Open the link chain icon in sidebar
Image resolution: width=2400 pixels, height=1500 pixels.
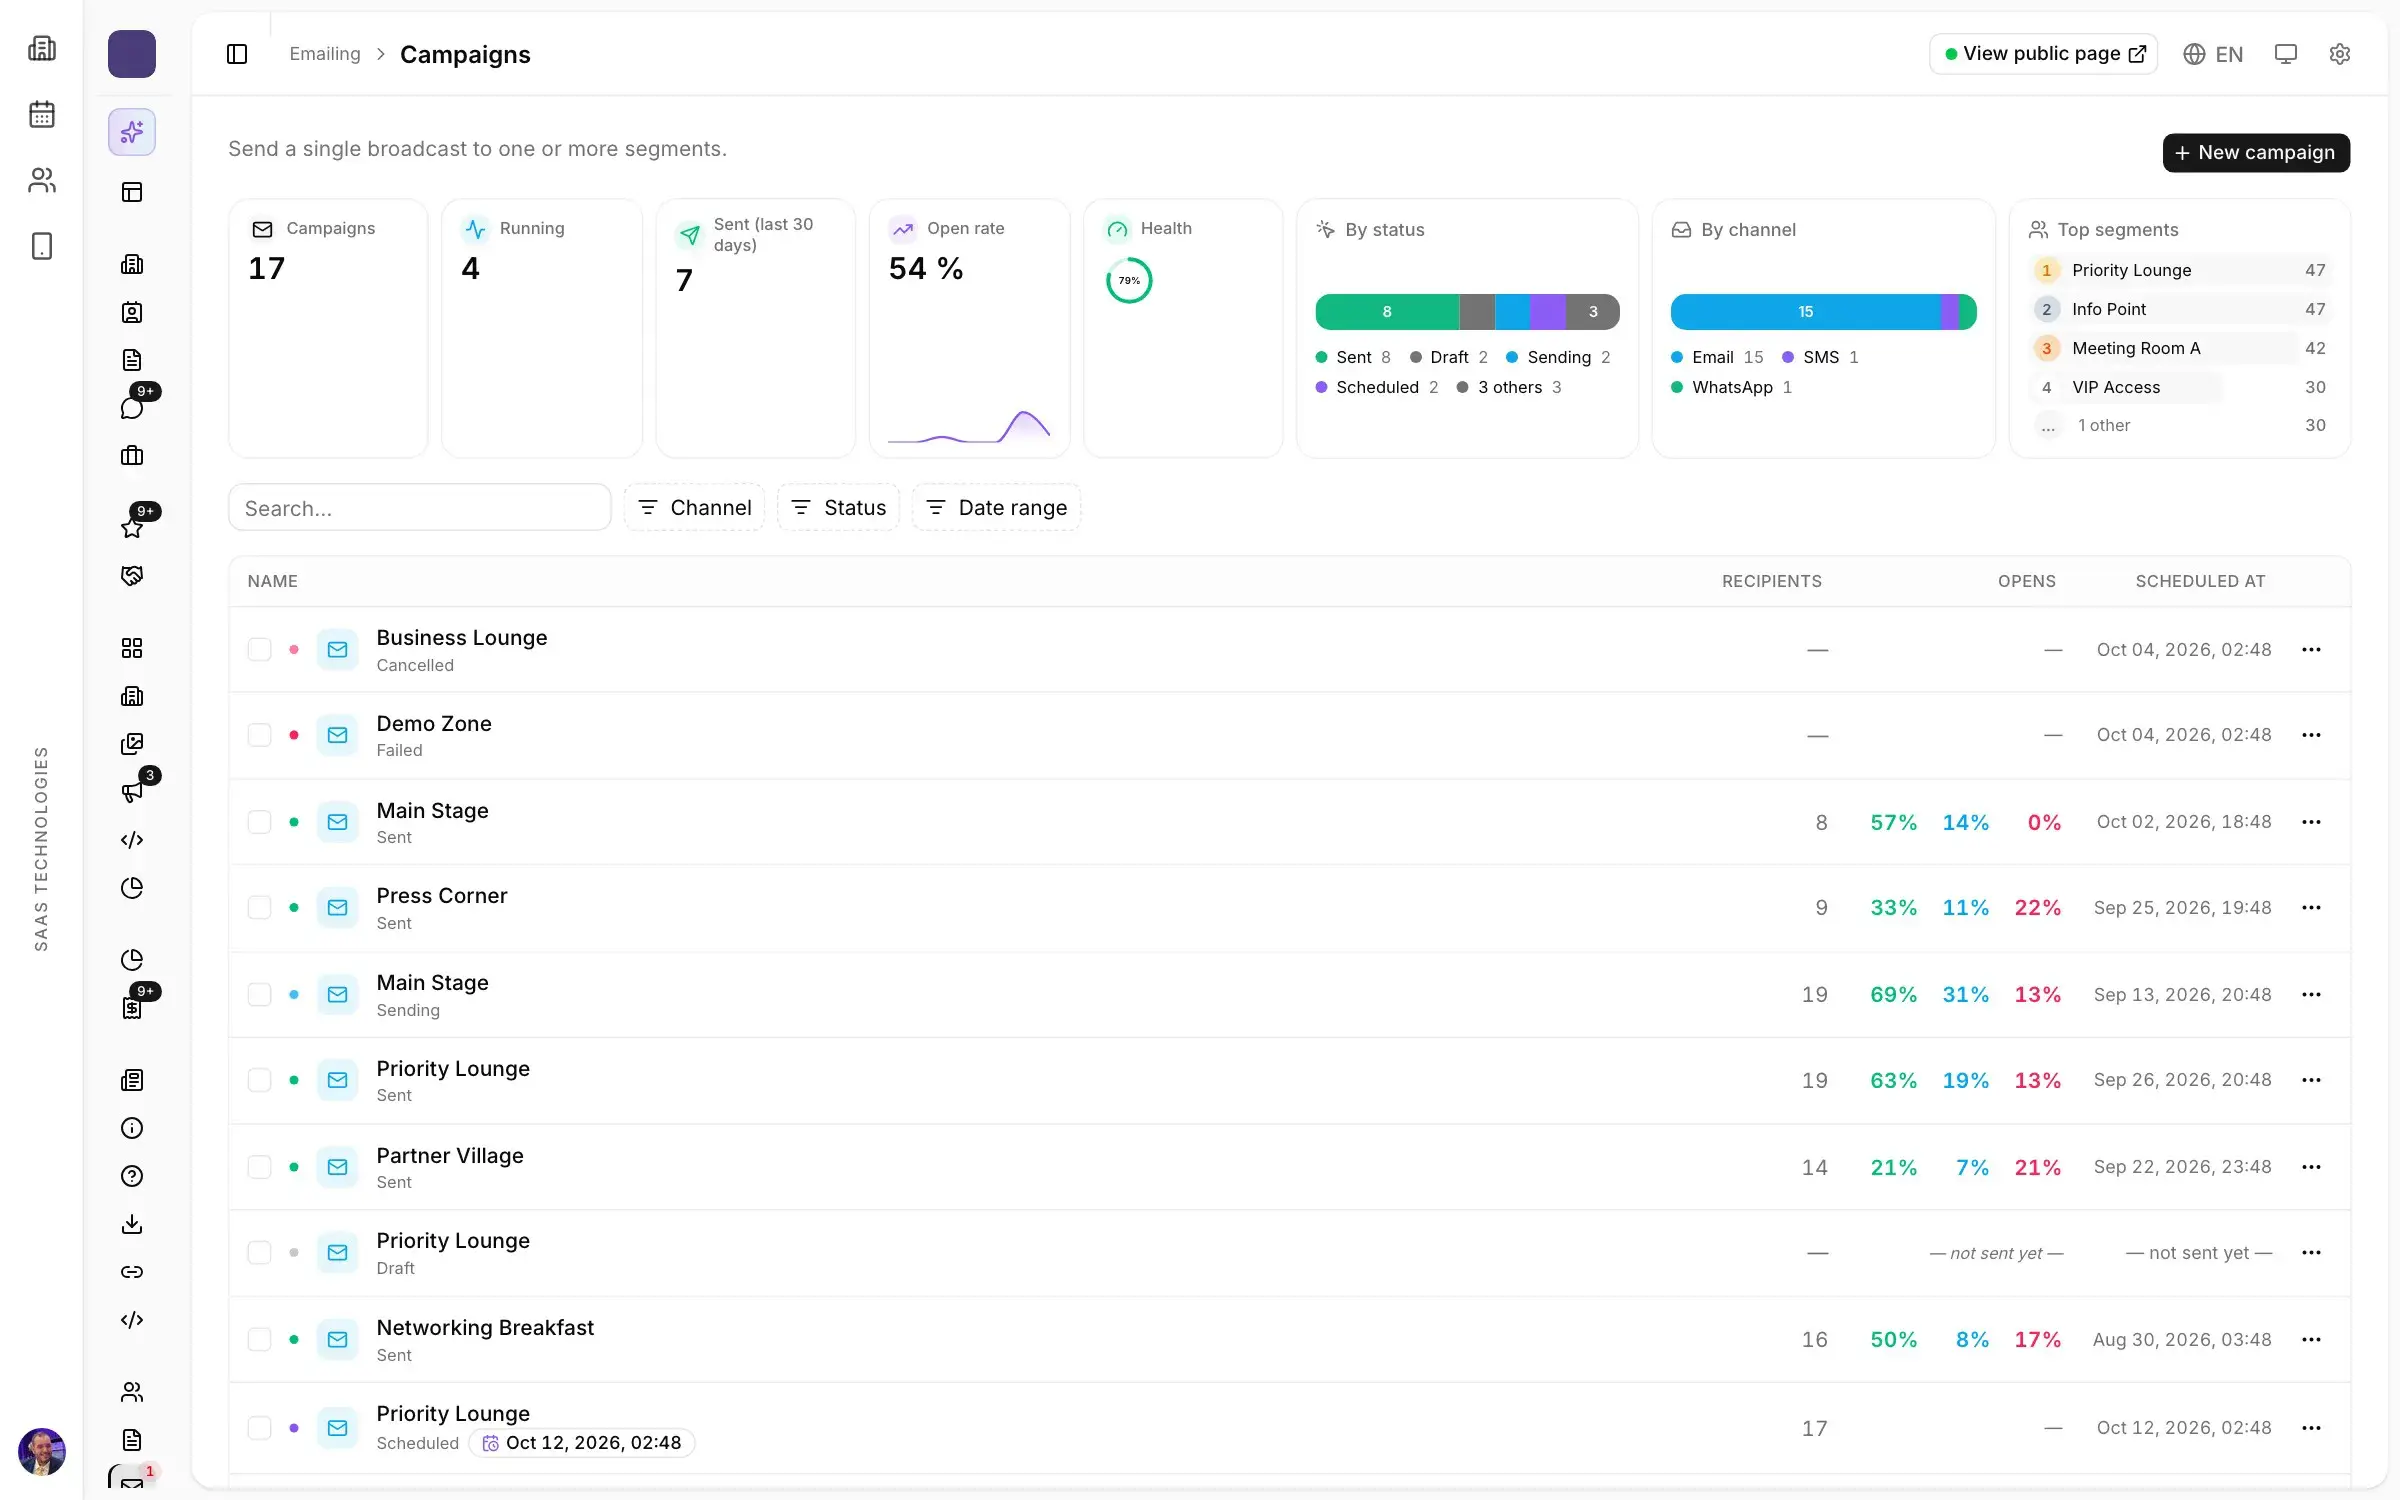[x=132, y=1272]
